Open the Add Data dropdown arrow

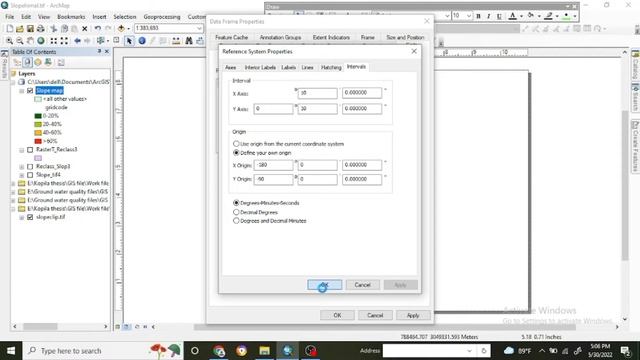(129, 29)
